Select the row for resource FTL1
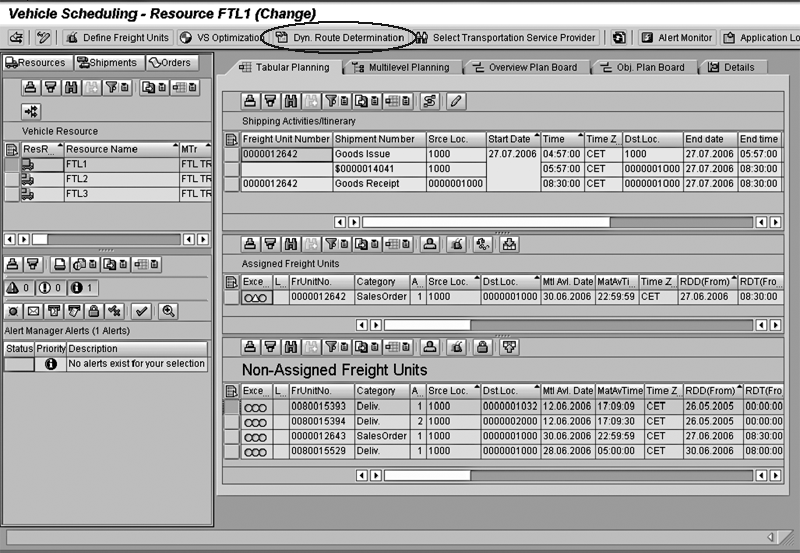The image size is (800, 553). pyautogui.click(x=11, y=164)
